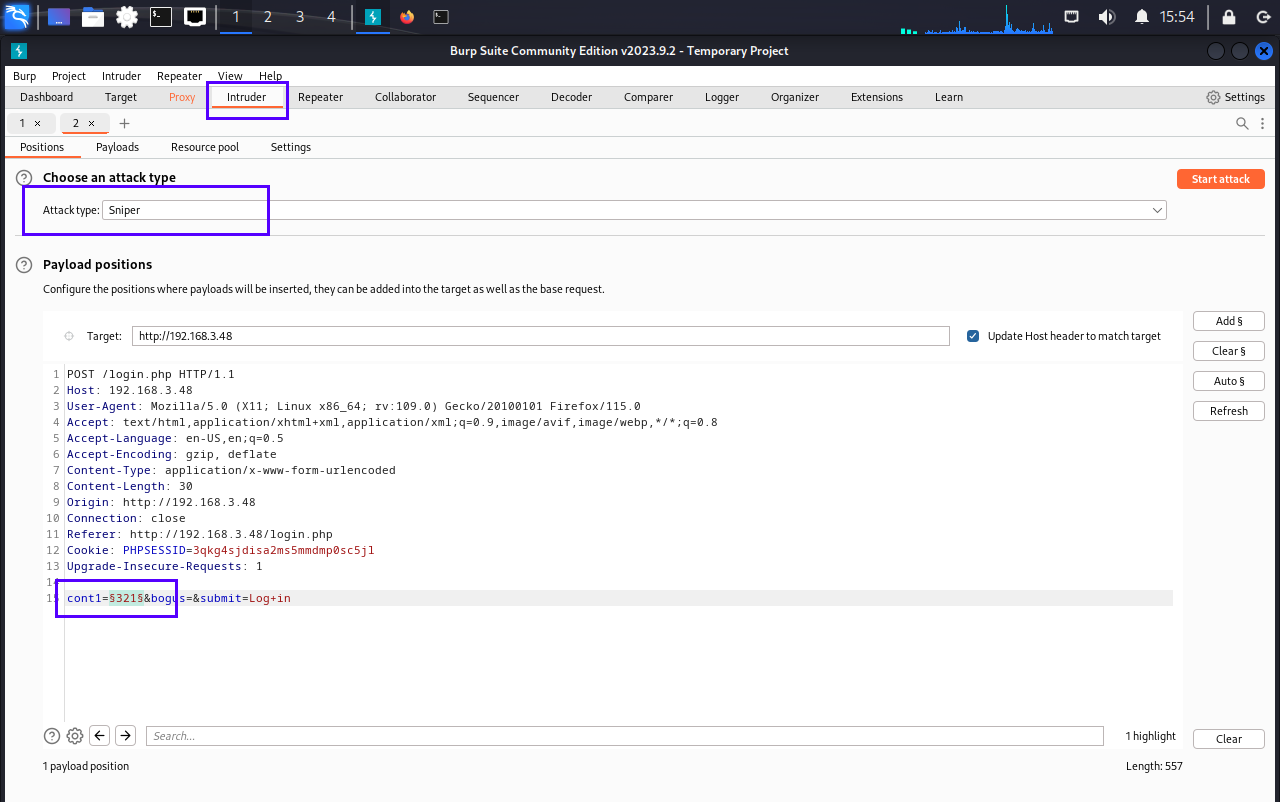Open the Kali Linux applications menu icon
This screenshot has height=802, width=1280.
[x=17, y=17]
